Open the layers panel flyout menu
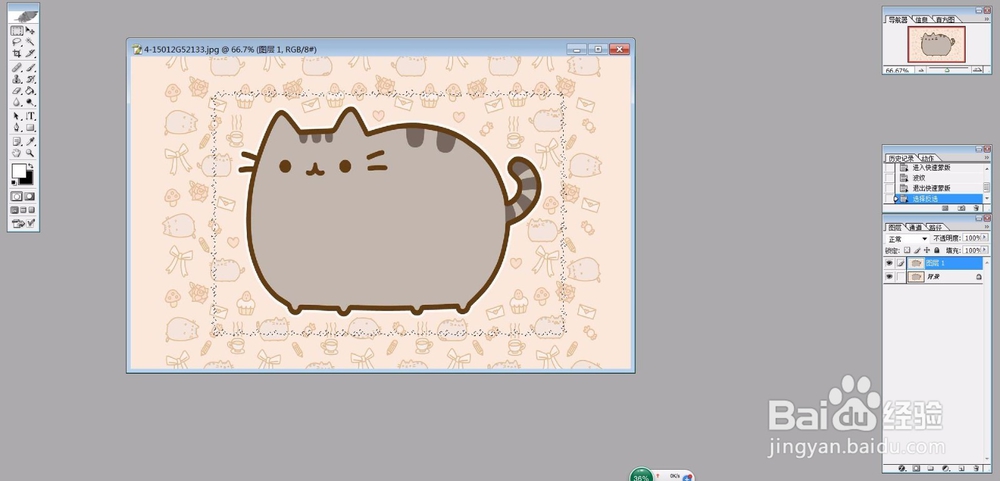This screenshot has width=1000, height=481. pyautogui.click(x=987, y=227)
